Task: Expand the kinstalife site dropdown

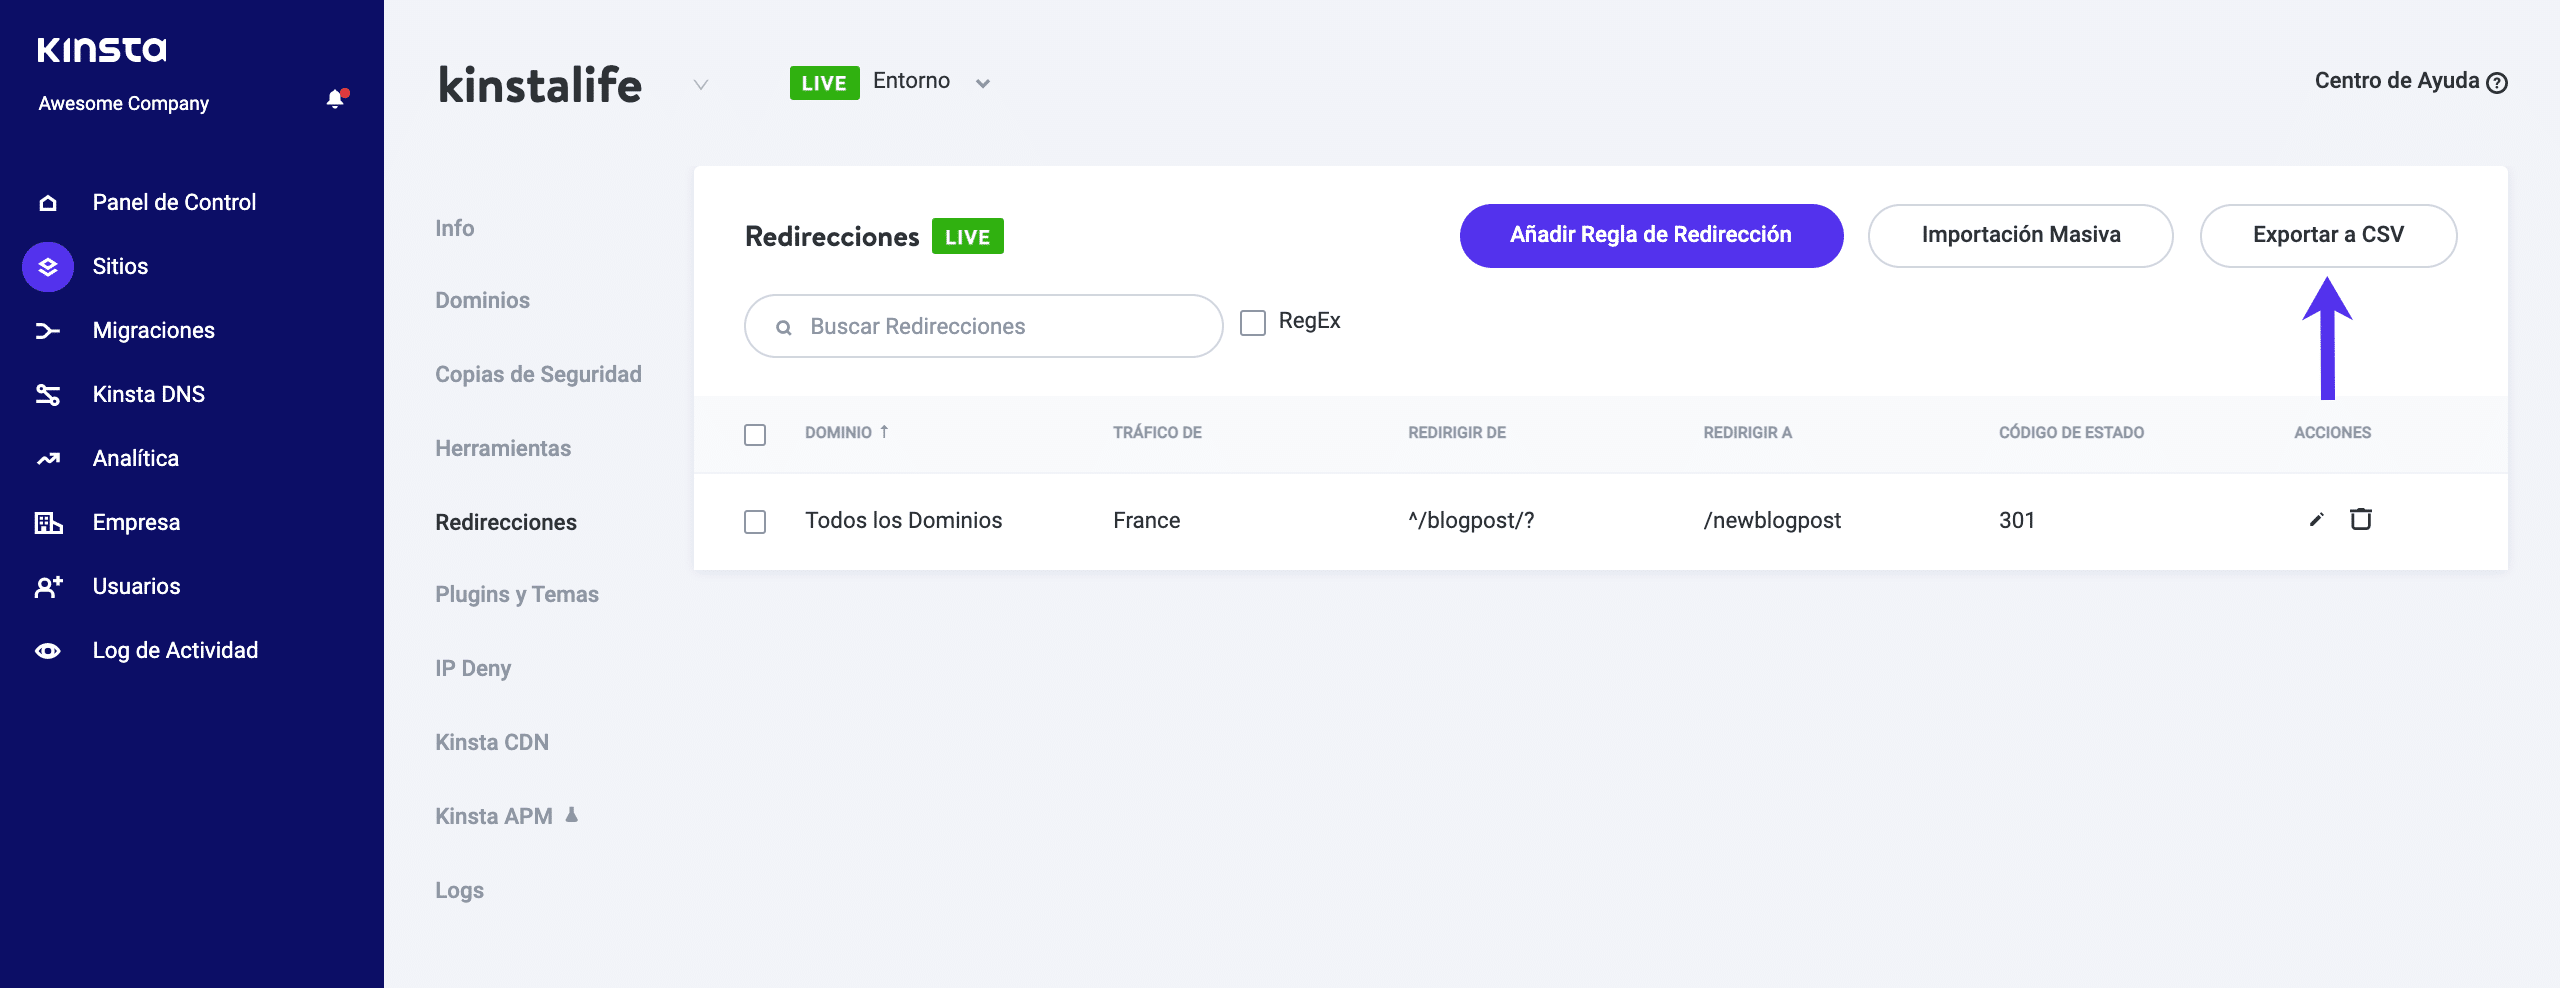Action: (700, 86)
